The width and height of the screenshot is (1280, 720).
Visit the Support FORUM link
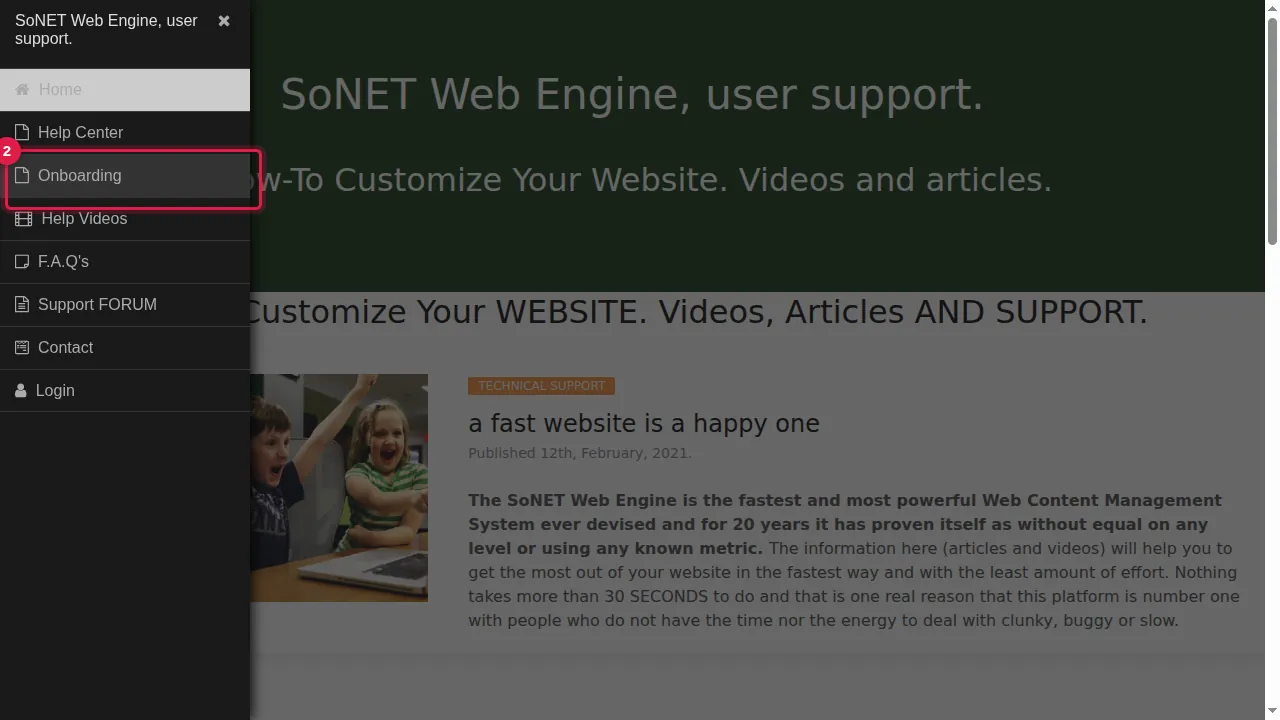point(125,304)
